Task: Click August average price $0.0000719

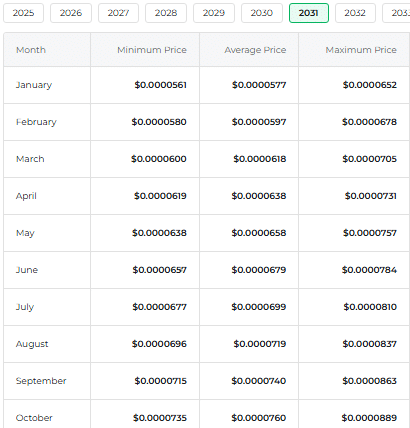Action: click(x=260, y=344)
